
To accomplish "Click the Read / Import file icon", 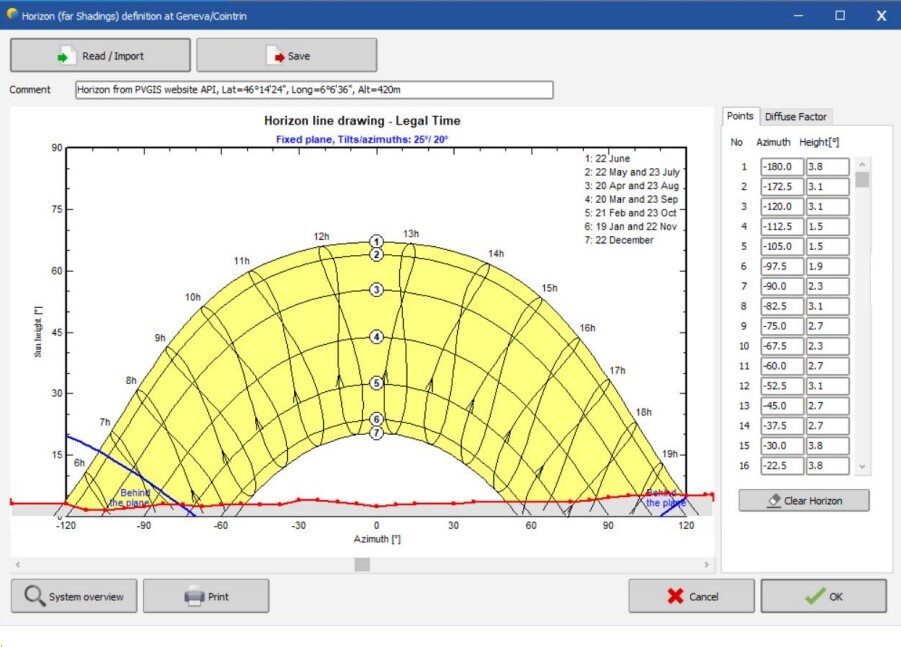I will (67, 56).
